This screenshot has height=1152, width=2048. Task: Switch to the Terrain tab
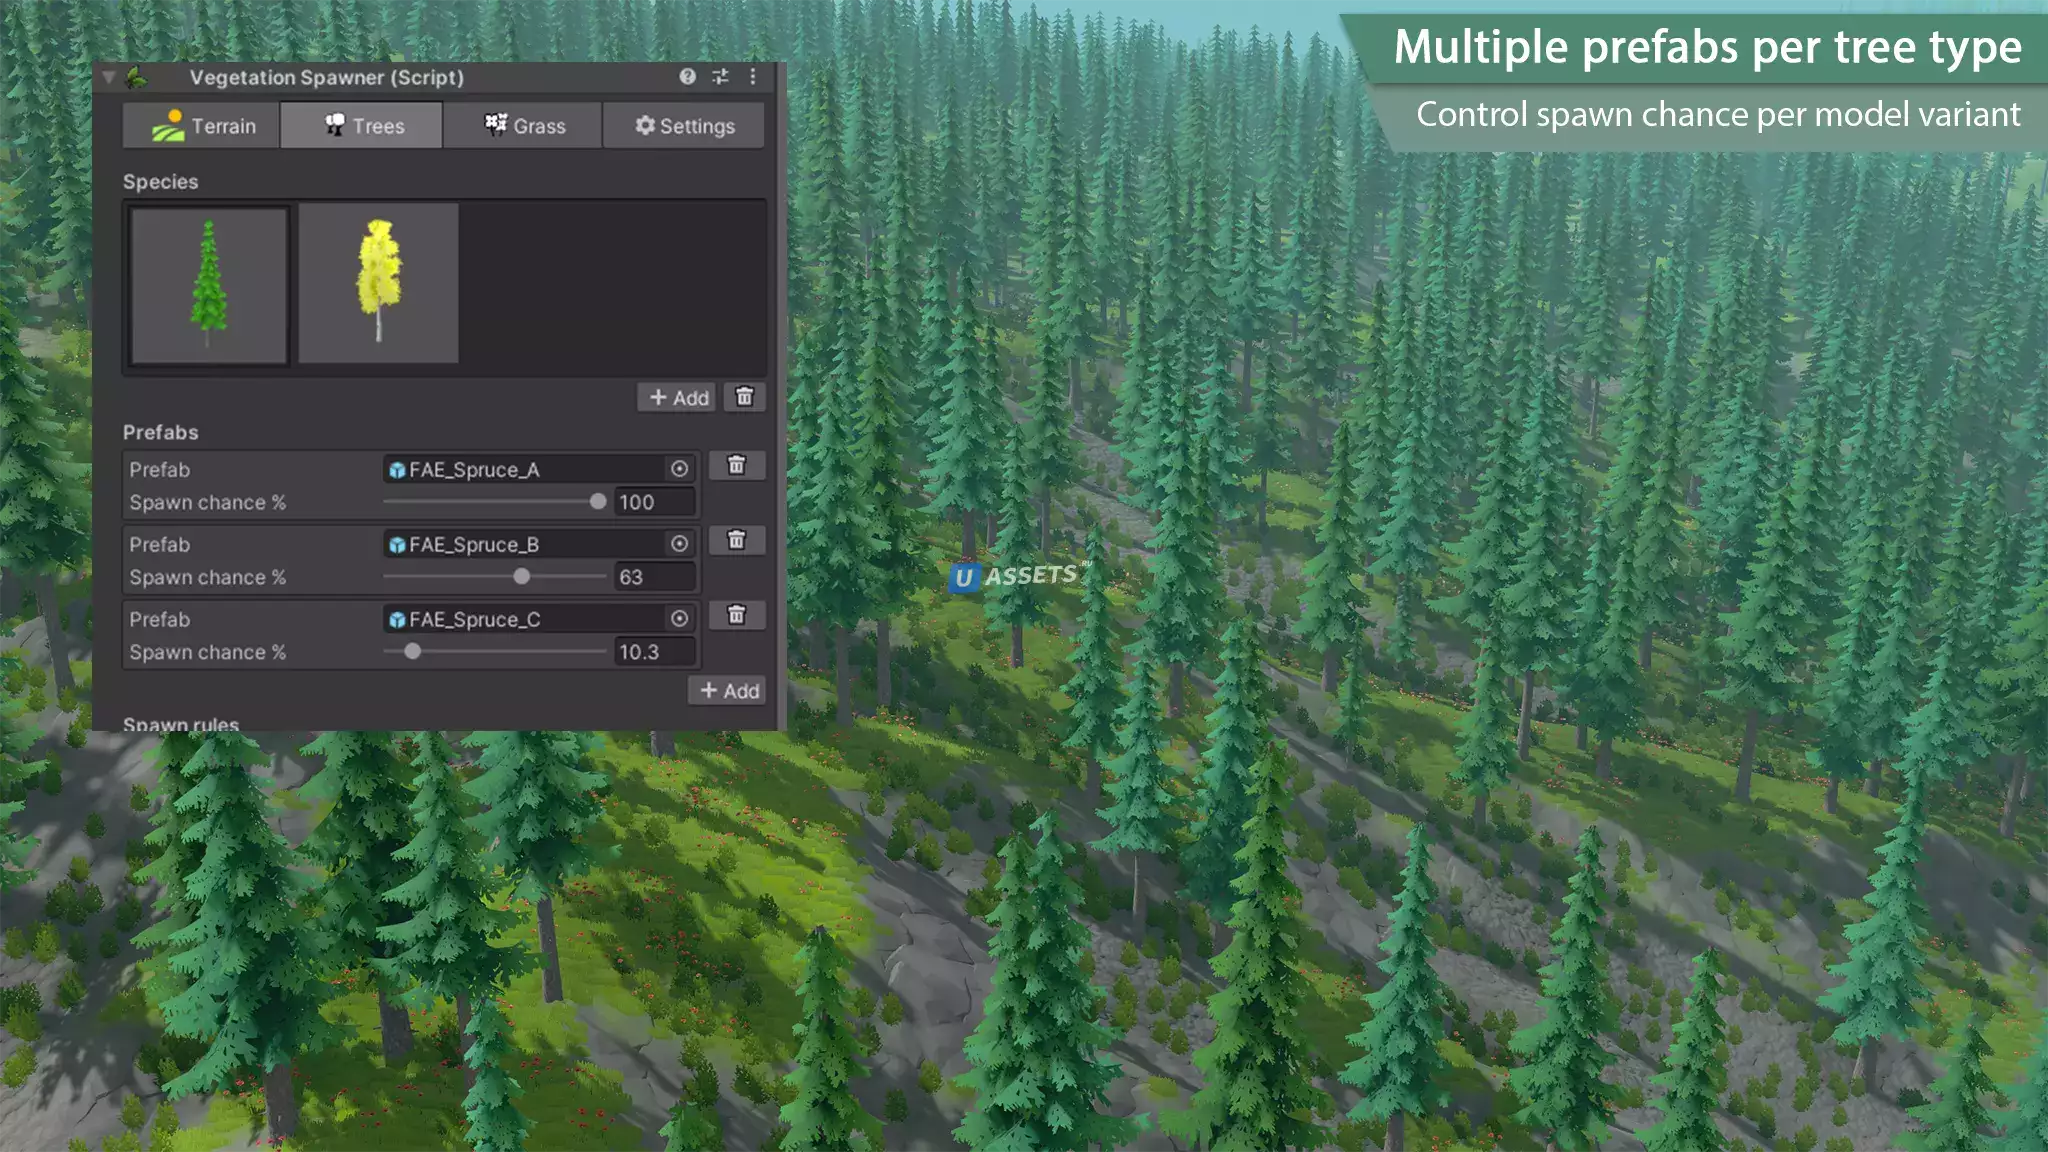[202, 126]
